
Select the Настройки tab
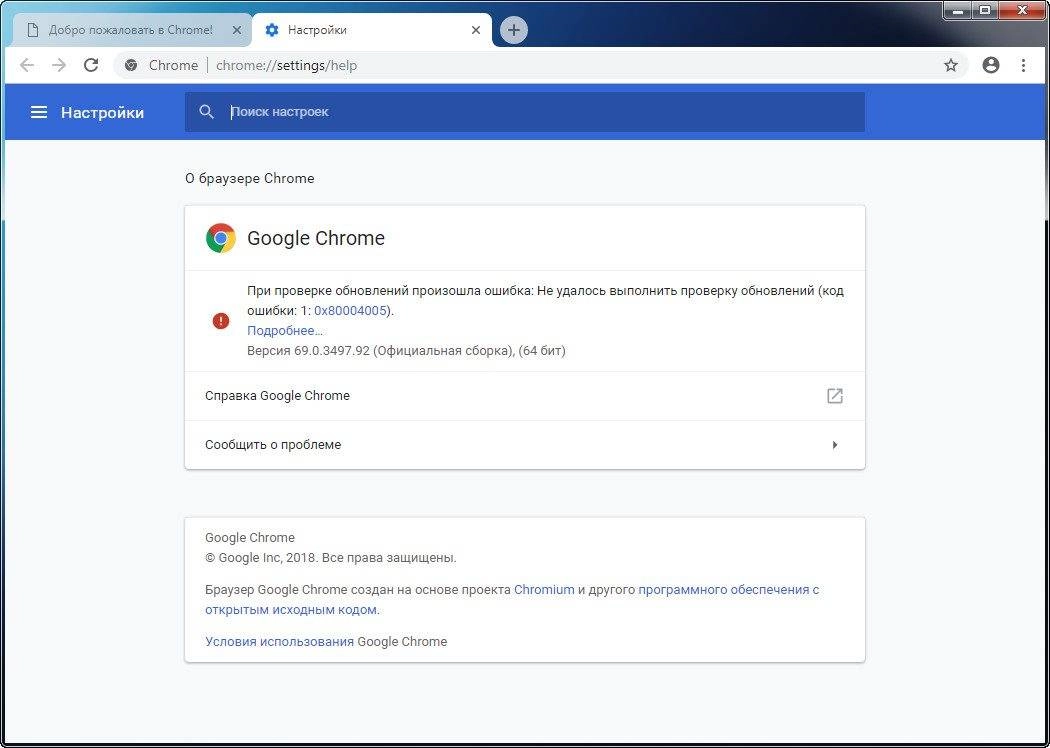372,30
